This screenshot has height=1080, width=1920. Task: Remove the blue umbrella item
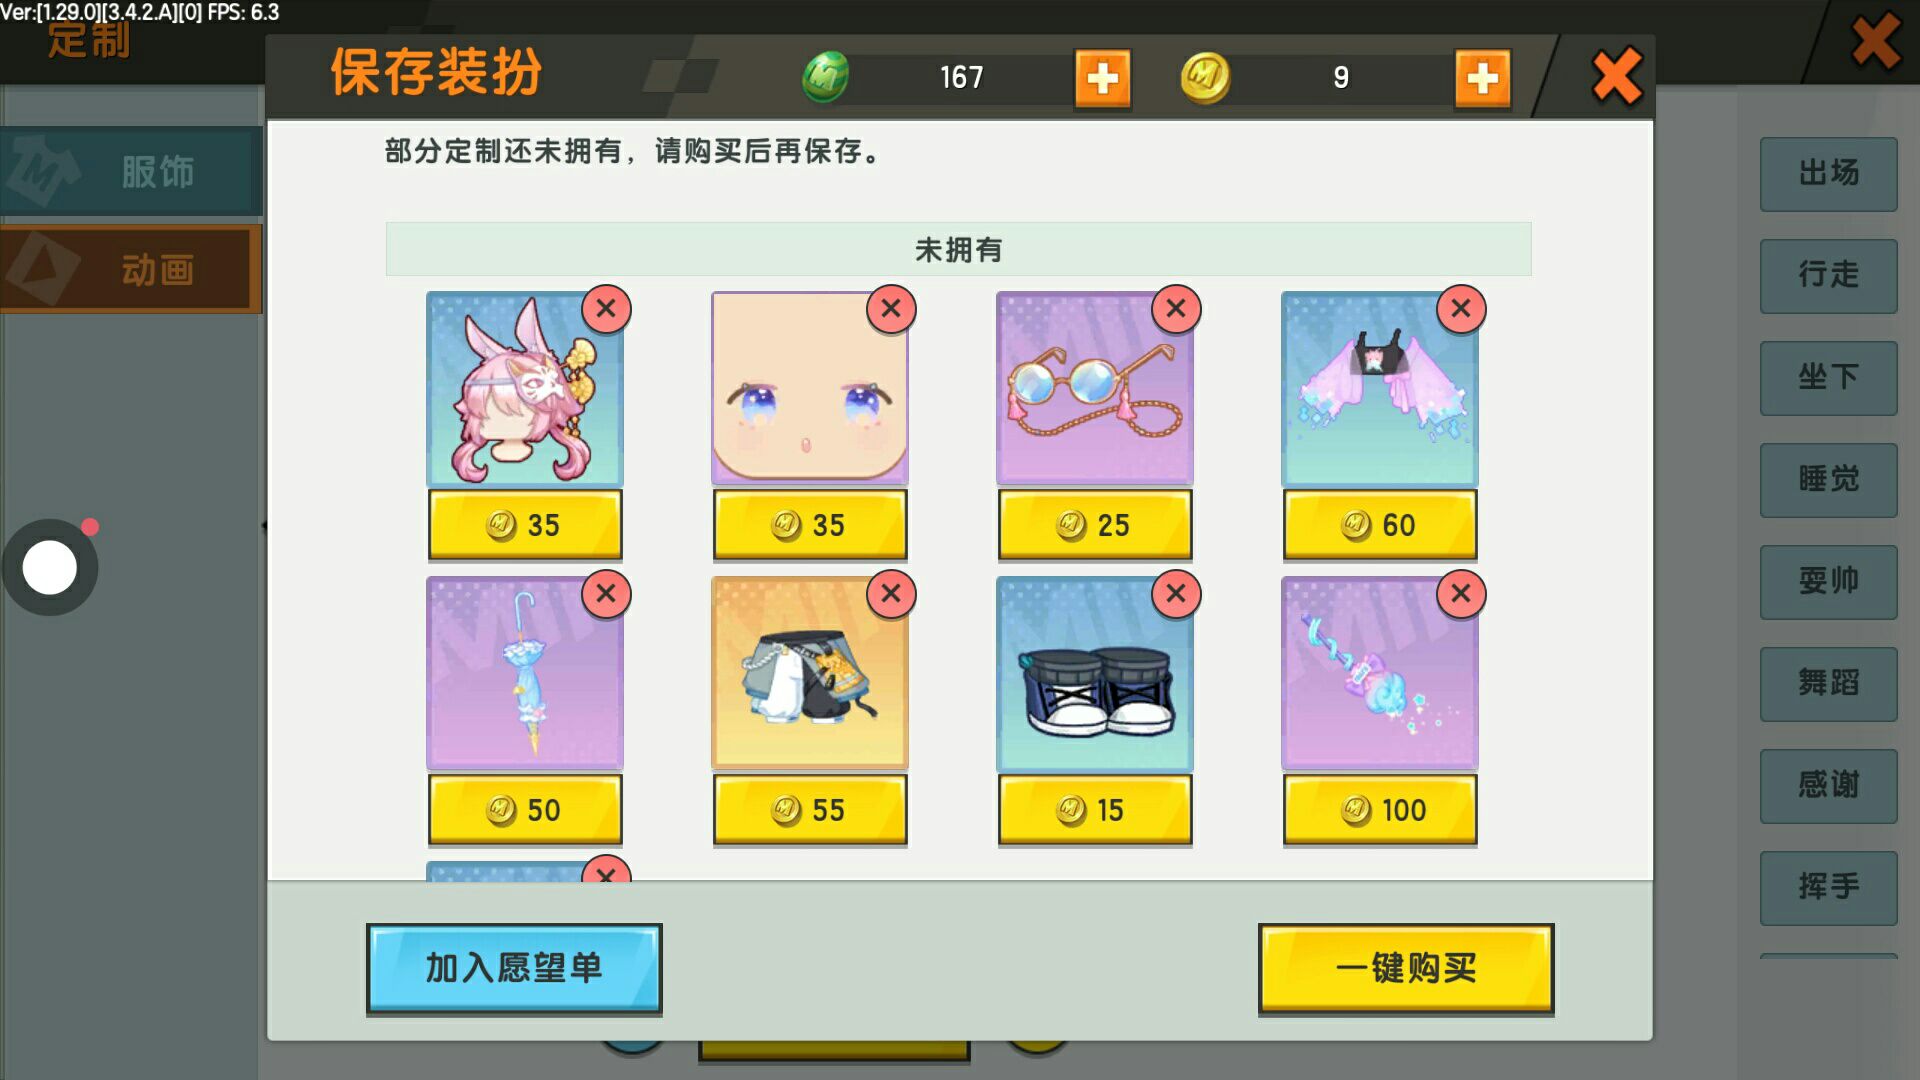click(x=606, y=594)
